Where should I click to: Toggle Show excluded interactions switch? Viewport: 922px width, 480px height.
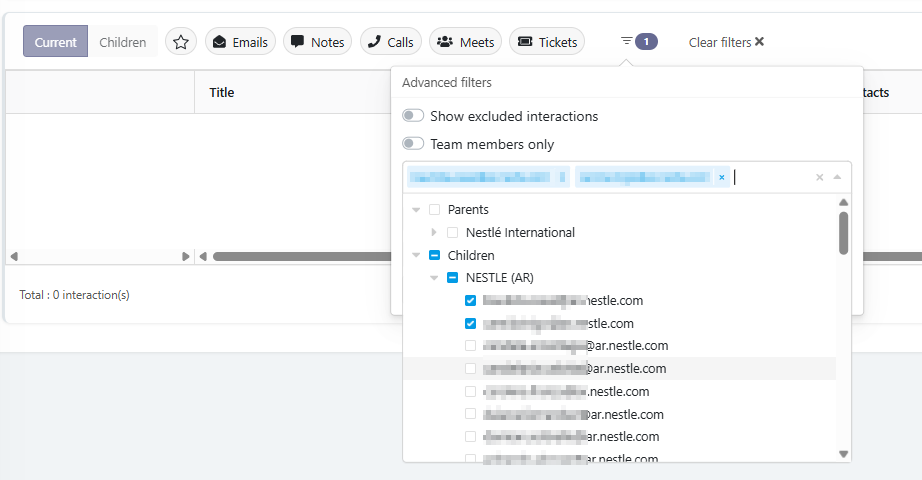click(x=413, y=116)
